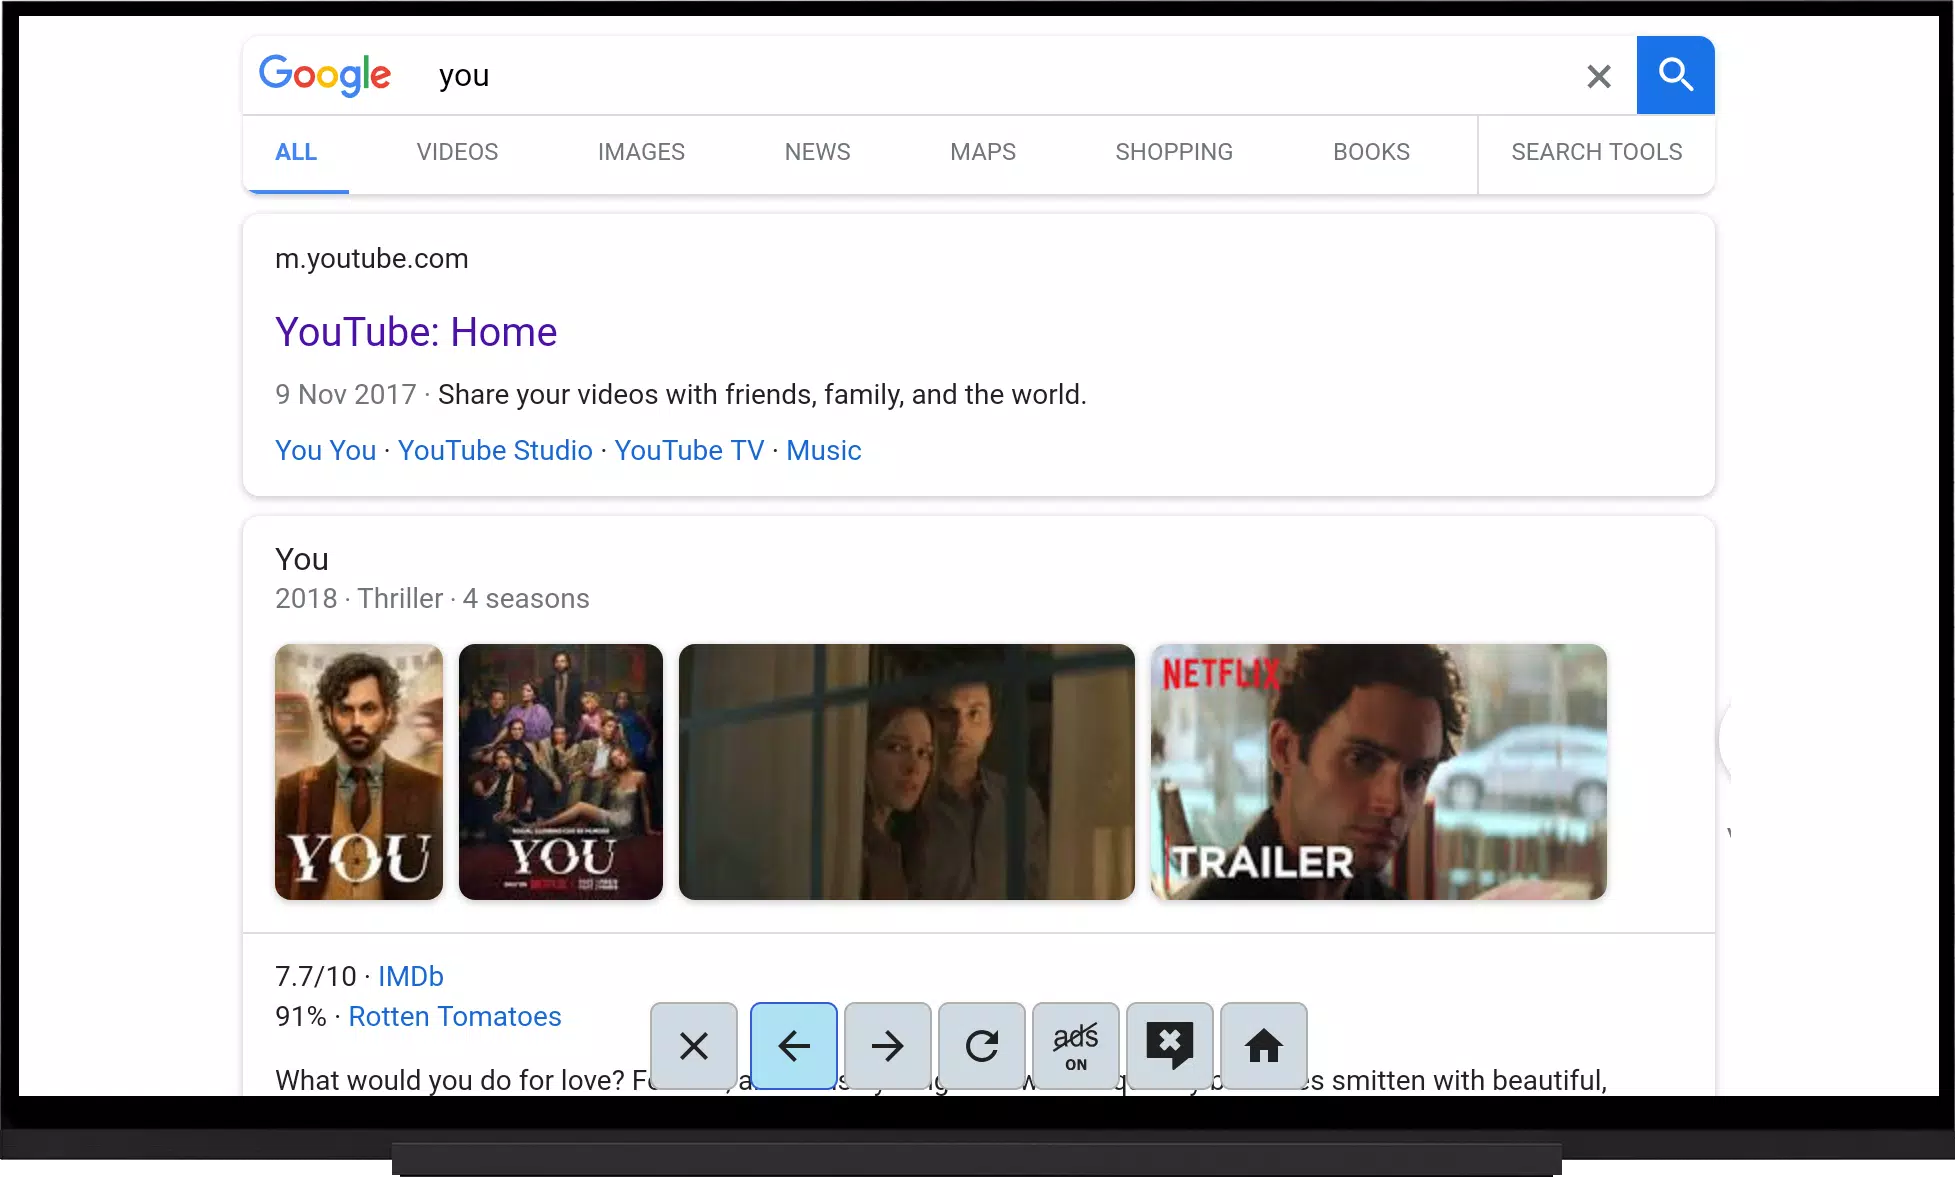
Task: Open the IMDb rating link
Action: click(411, 977)
